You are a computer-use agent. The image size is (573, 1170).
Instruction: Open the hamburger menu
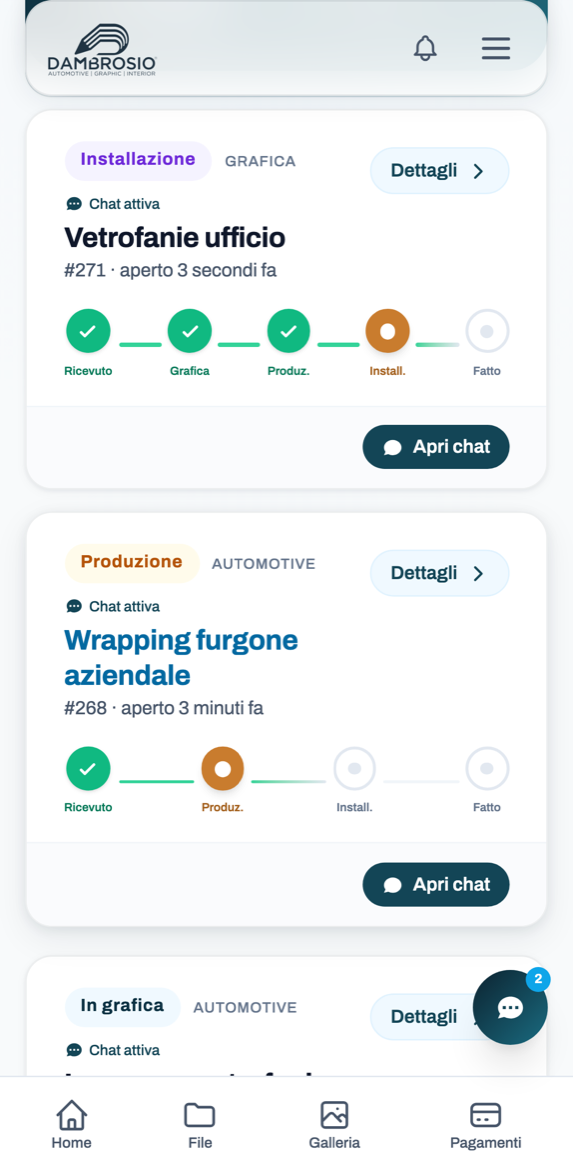495,48
